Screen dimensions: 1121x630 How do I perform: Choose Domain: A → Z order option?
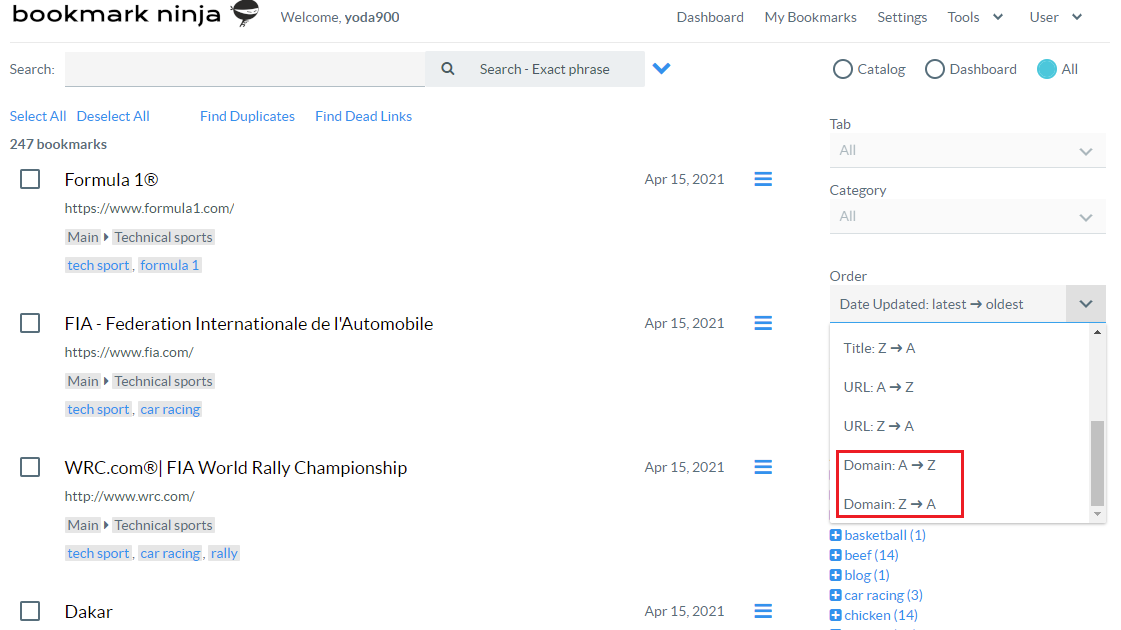click(890, 465)
